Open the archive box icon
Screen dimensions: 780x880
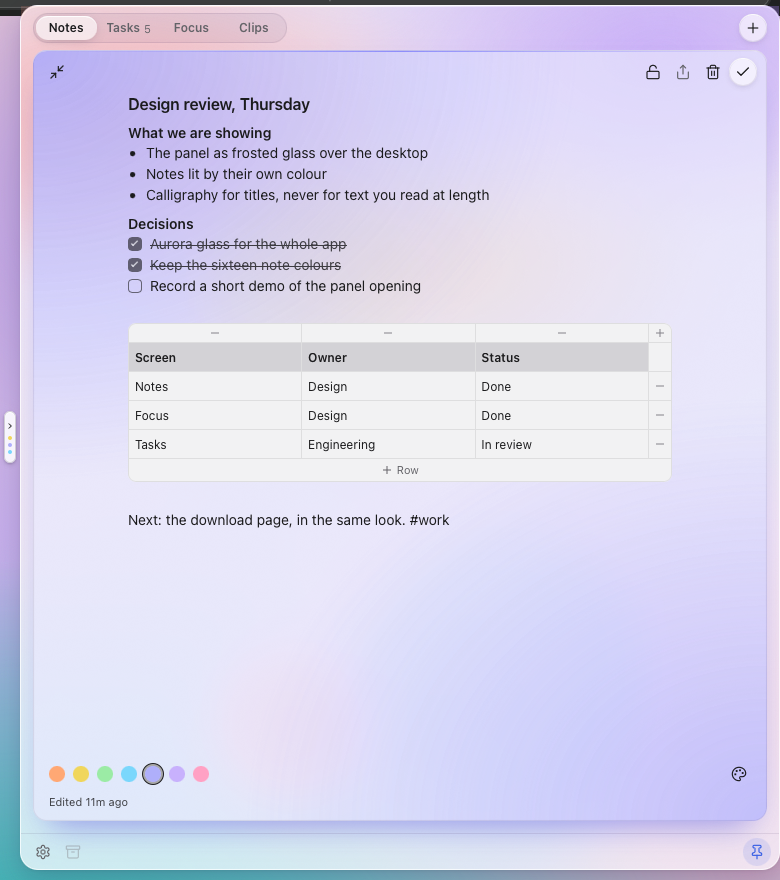[73, 852]
